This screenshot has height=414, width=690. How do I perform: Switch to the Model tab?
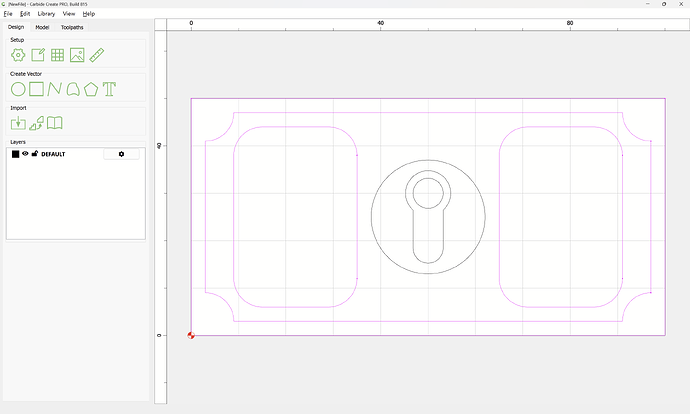42,27
